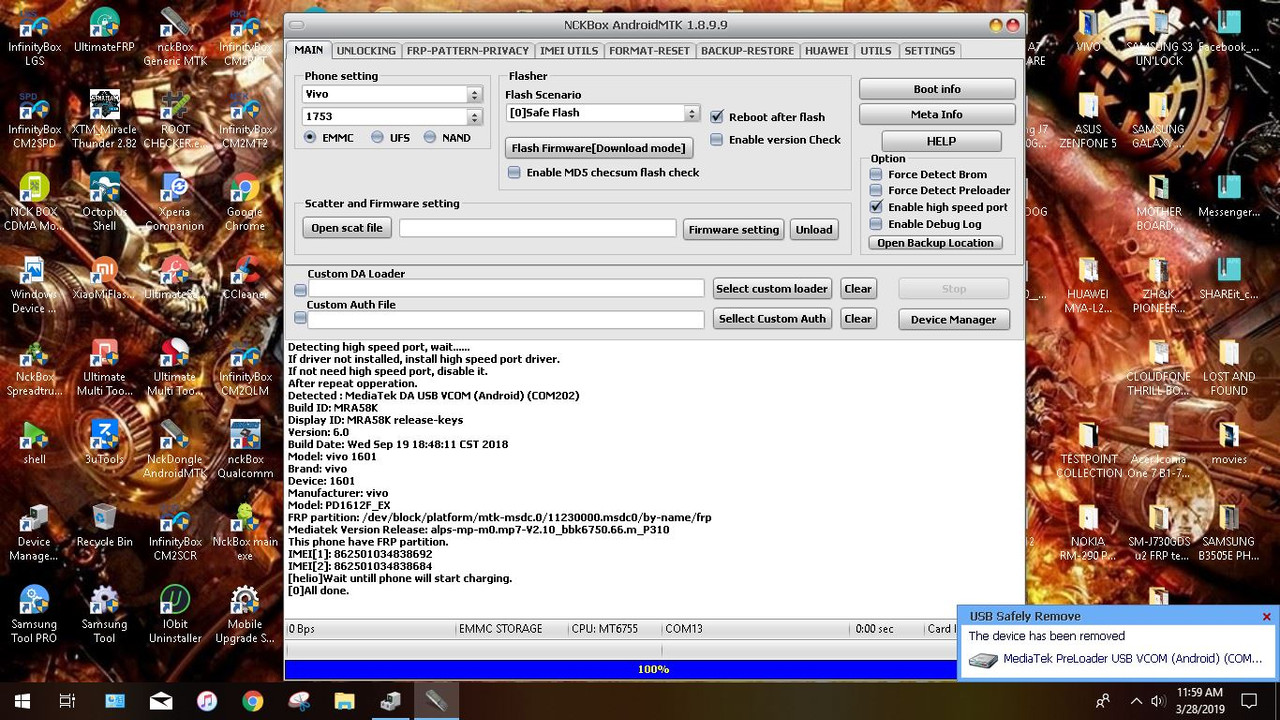Switch to the FORMAT-RESET tab
The image size is (1280, 720).
point(649,51)
